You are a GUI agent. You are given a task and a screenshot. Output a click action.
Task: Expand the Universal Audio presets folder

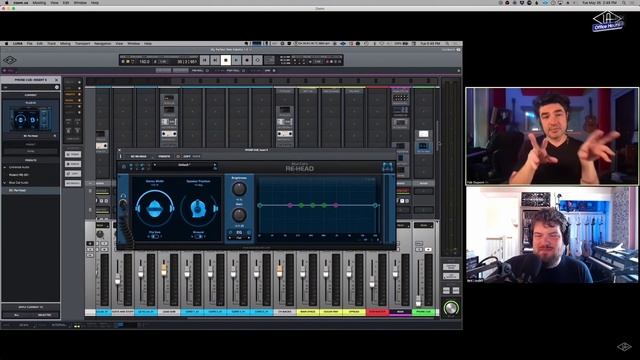click(5, 167)
